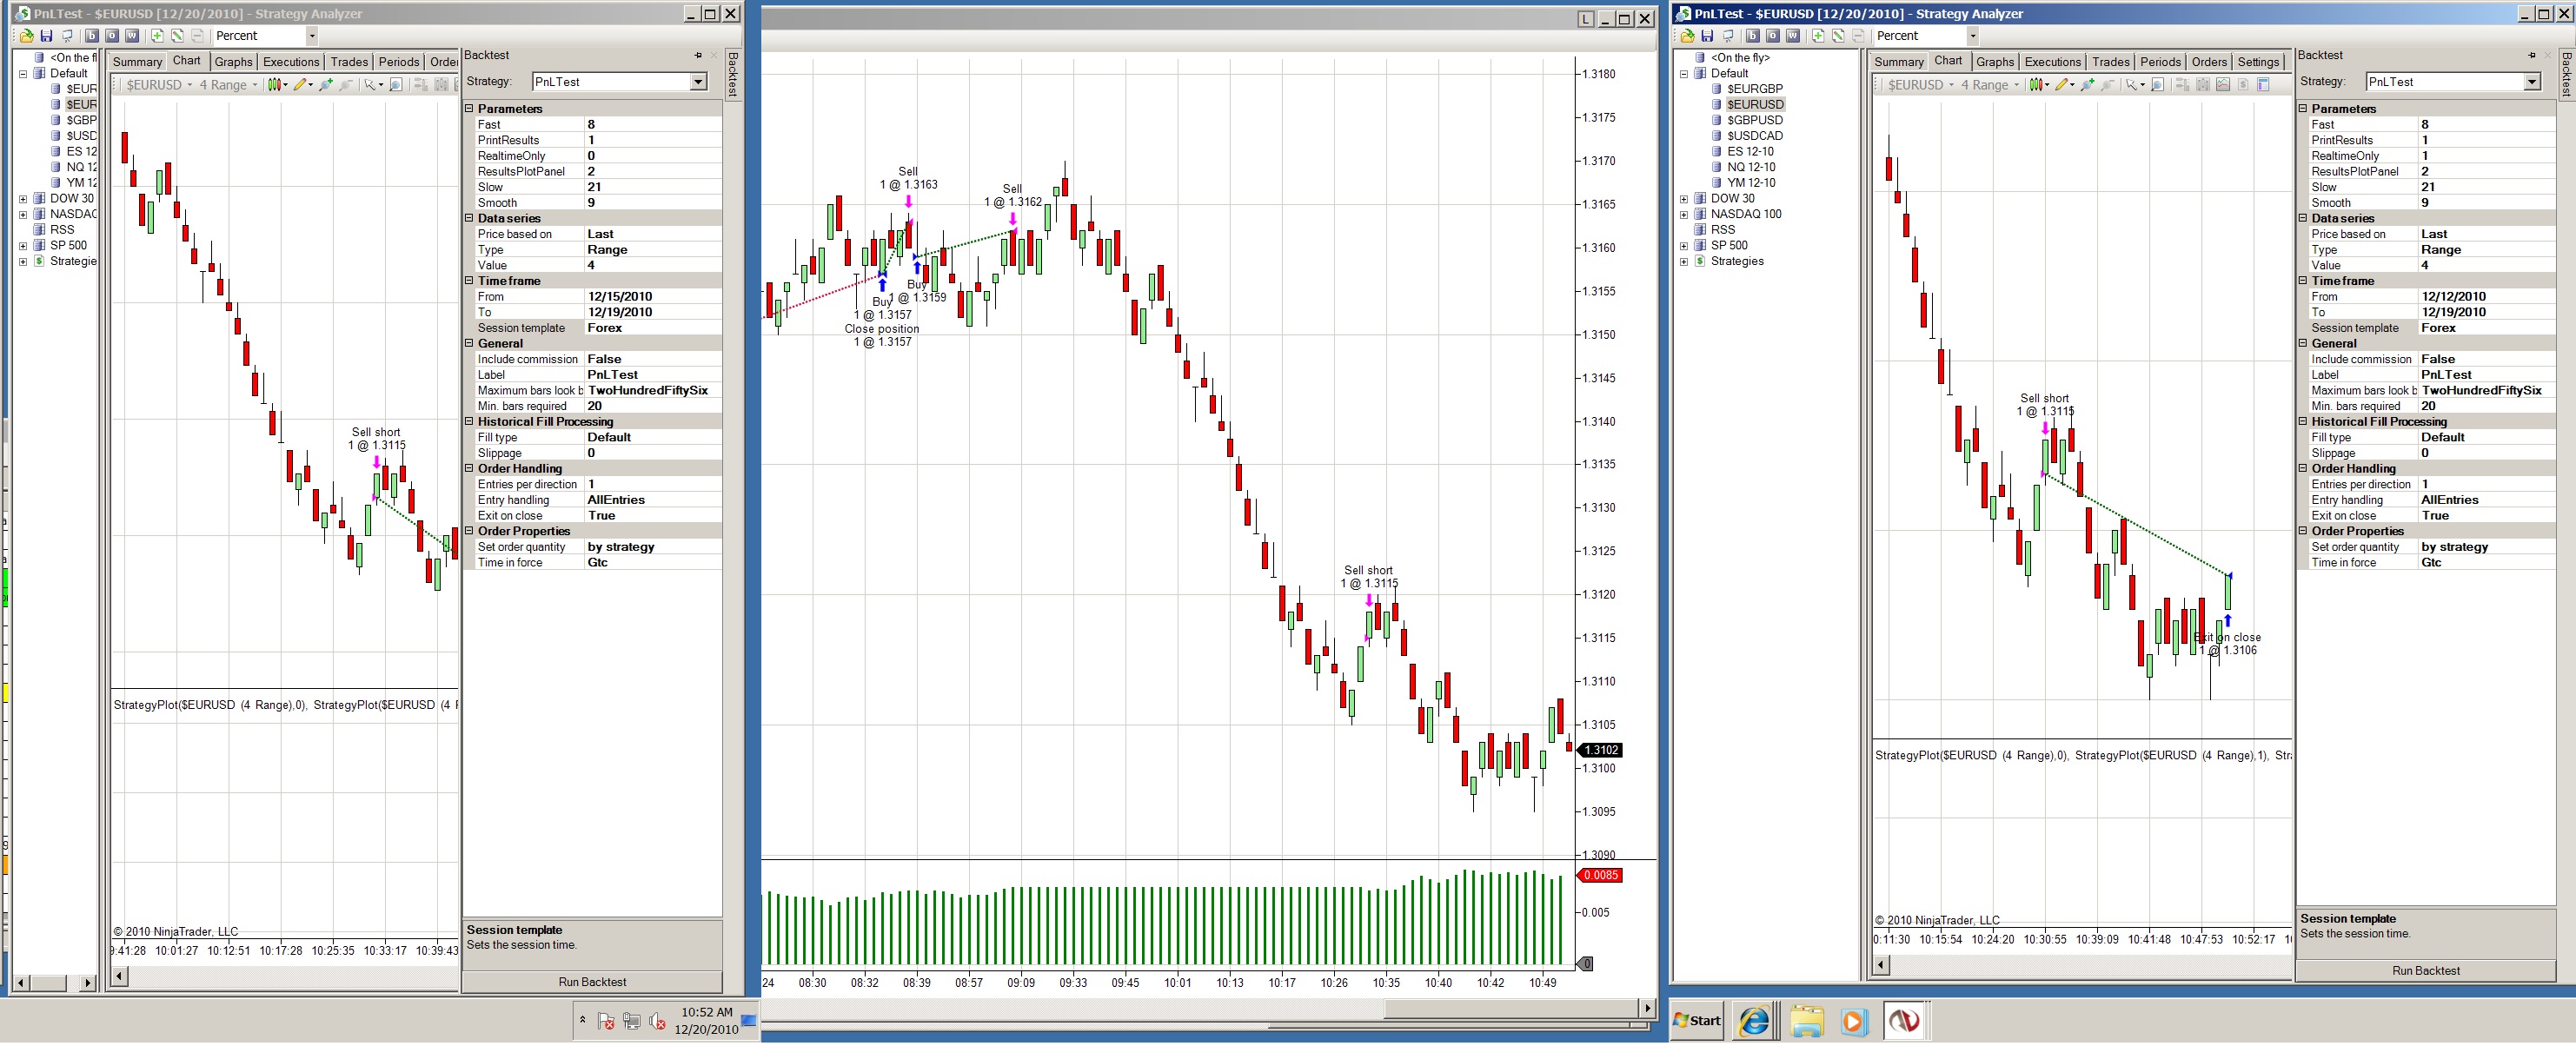This screenshot has height=1046, width=2576.
Task: Click NinjaTrader icon in the Windows taskbar
Action: pyautogui.click(x=1903, y=1021)
